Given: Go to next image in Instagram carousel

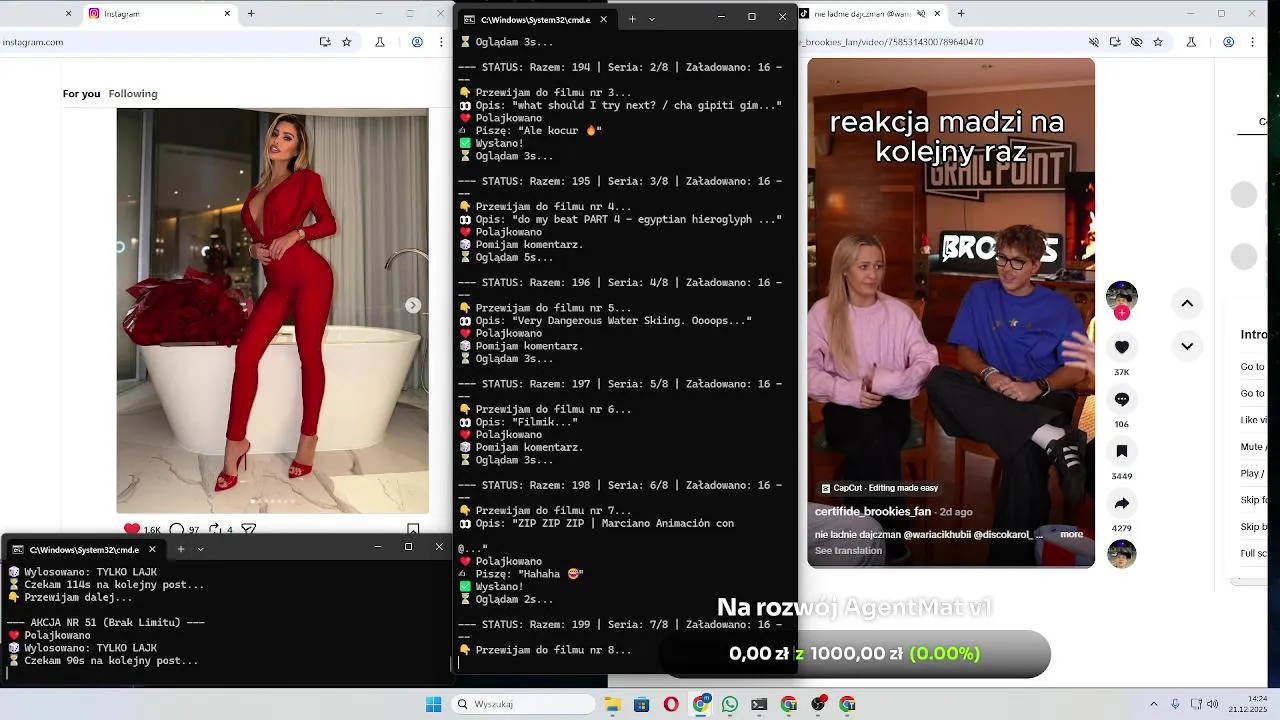Looking at the screenshot, I should 413,305.
